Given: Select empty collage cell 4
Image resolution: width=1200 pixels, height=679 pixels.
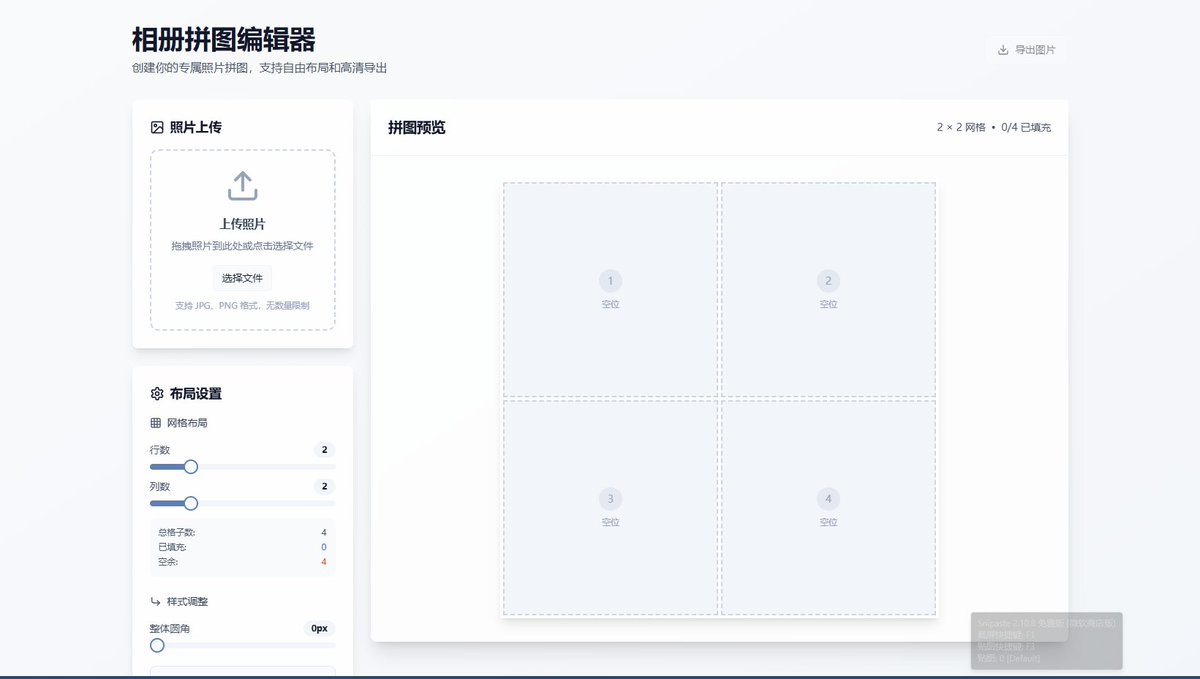Looking at the screenshot, I should 829,507.
